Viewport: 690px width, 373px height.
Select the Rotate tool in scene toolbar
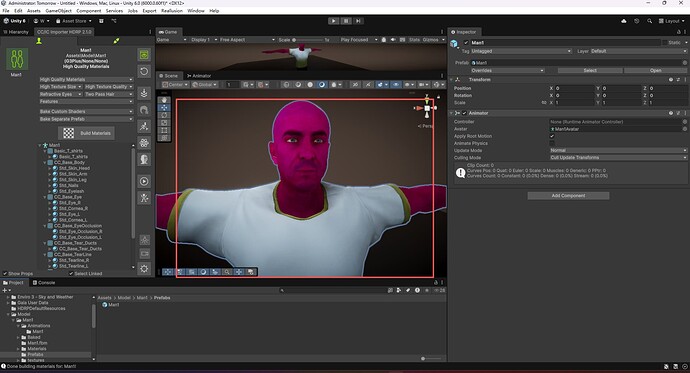coord(164,115)
